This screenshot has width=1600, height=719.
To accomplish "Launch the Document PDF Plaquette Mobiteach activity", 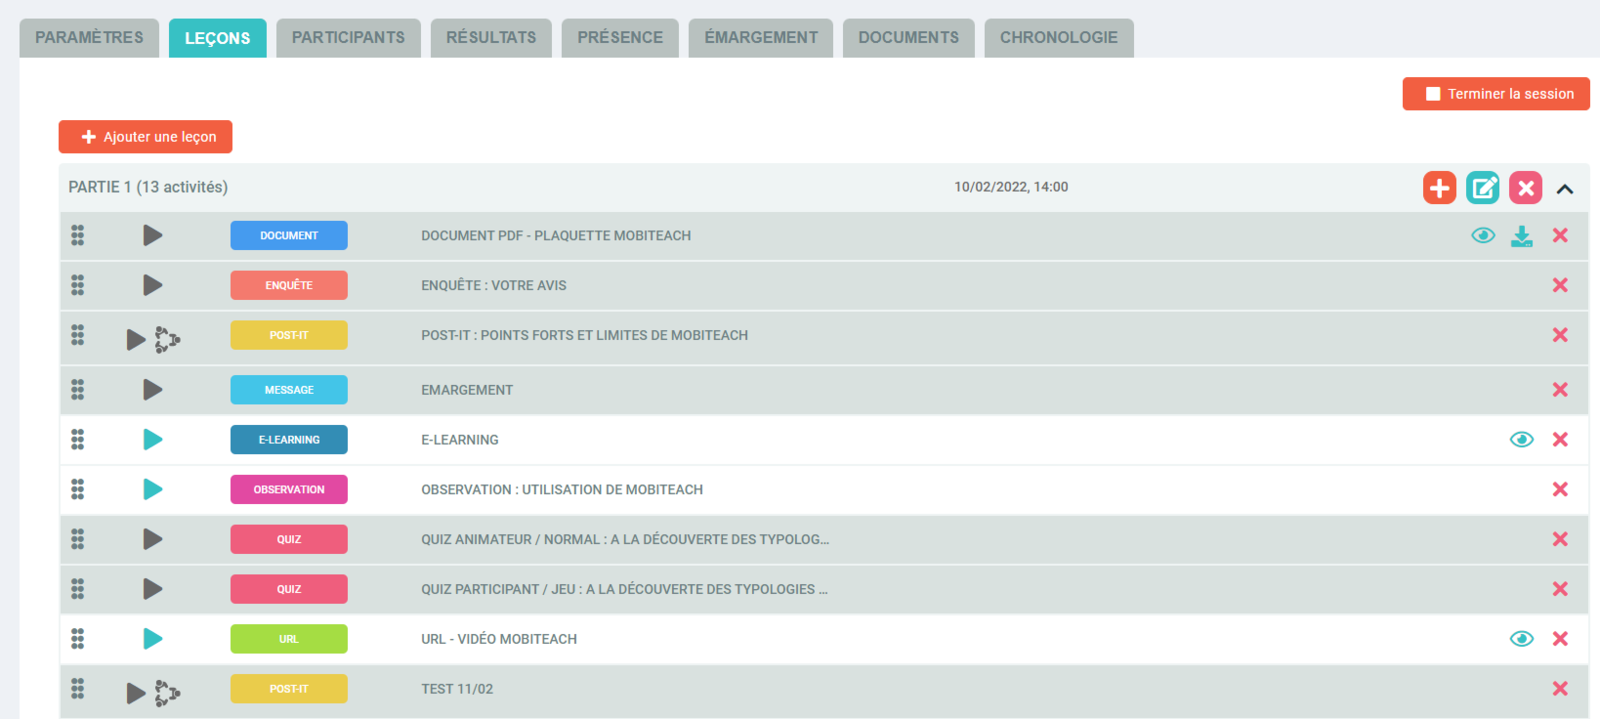I will (x=152, y=235).
